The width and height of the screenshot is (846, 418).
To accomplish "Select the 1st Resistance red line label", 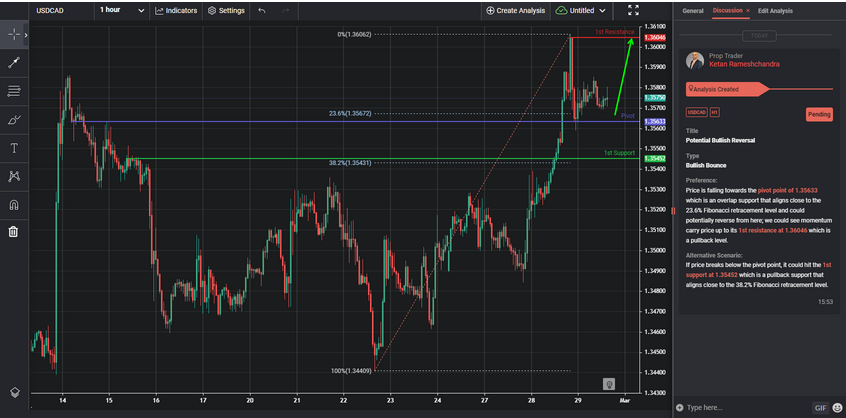I will click(615, 32).
